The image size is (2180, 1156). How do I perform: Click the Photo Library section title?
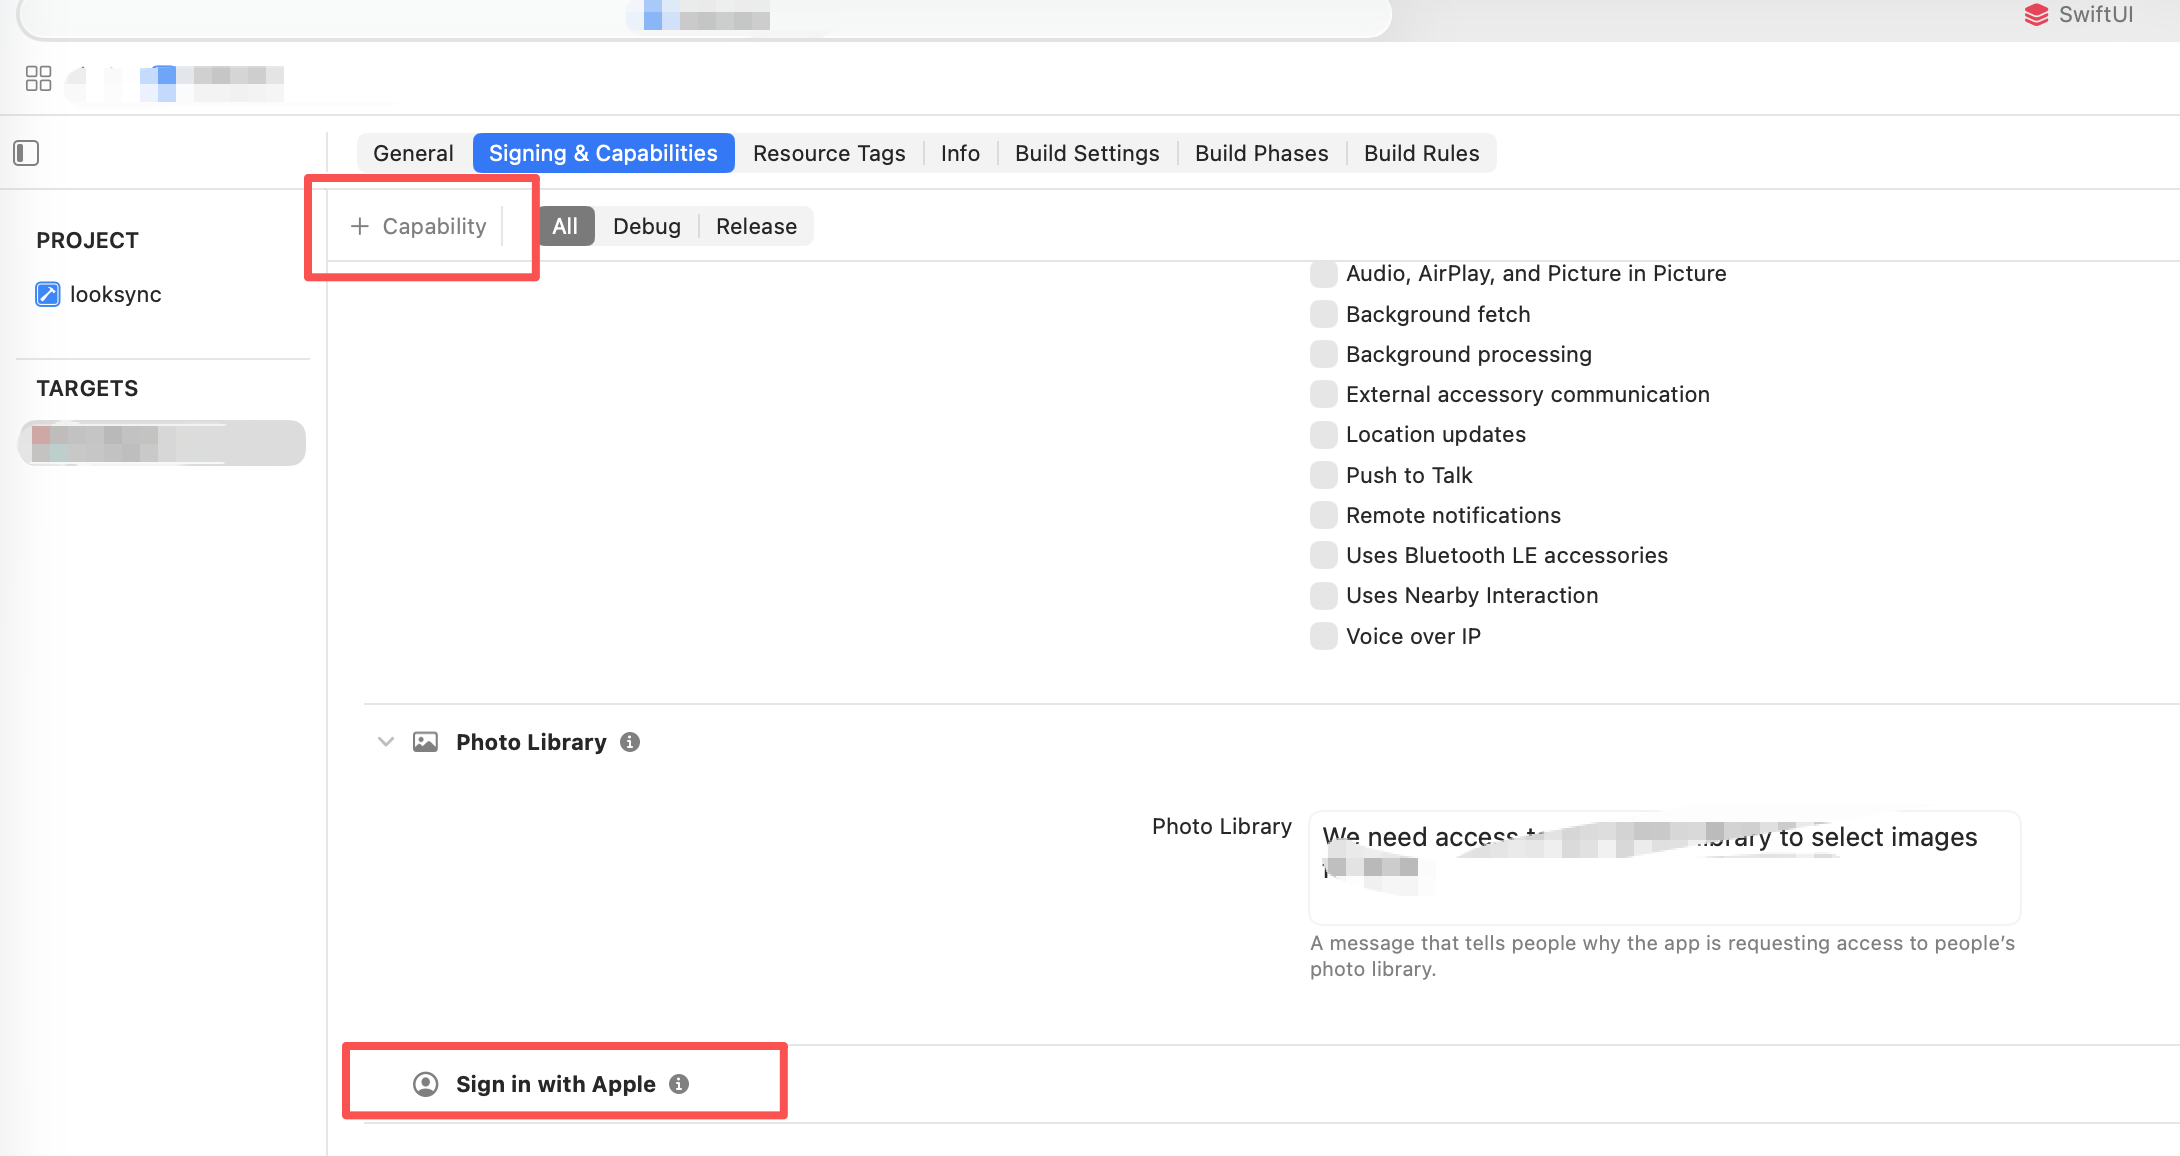(x=531, y=742)
